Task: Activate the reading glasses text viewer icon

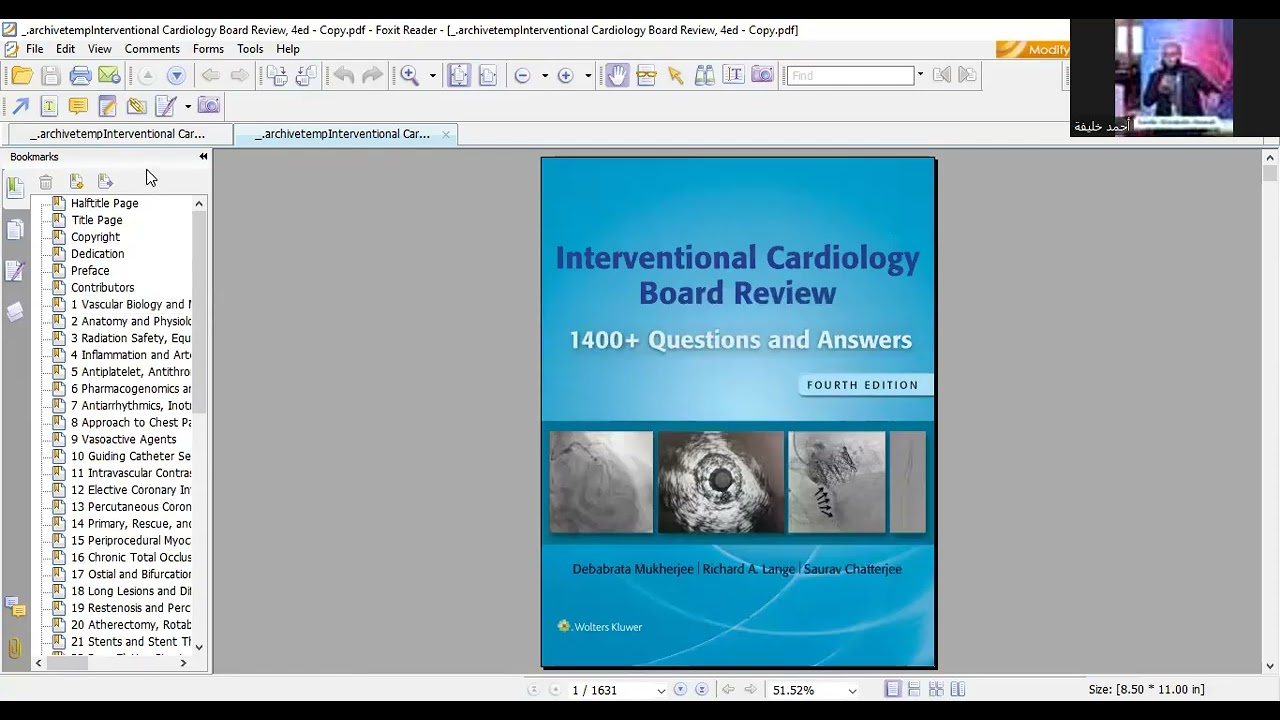Action: pyautogui.click(x=646, y=75)
